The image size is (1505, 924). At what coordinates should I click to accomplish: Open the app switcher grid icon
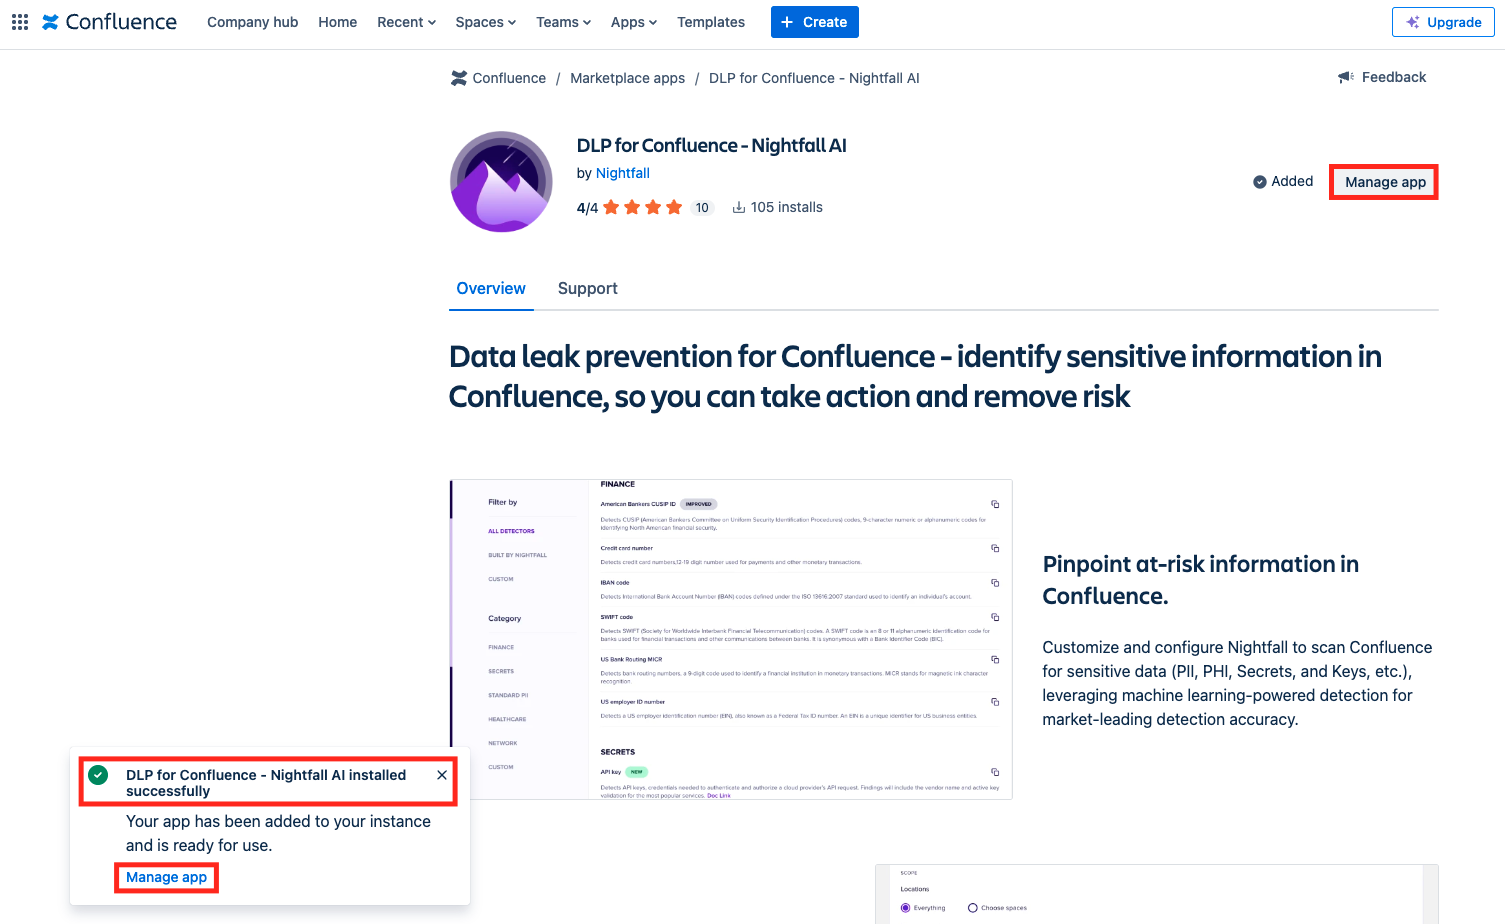click(x=20, y=22)
